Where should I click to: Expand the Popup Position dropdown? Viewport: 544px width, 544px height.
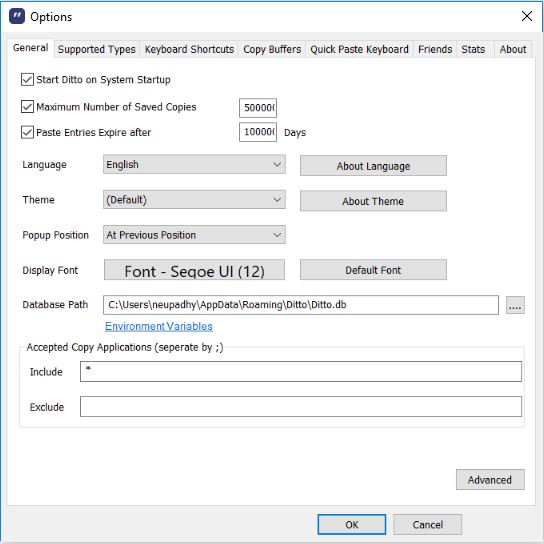194,235
